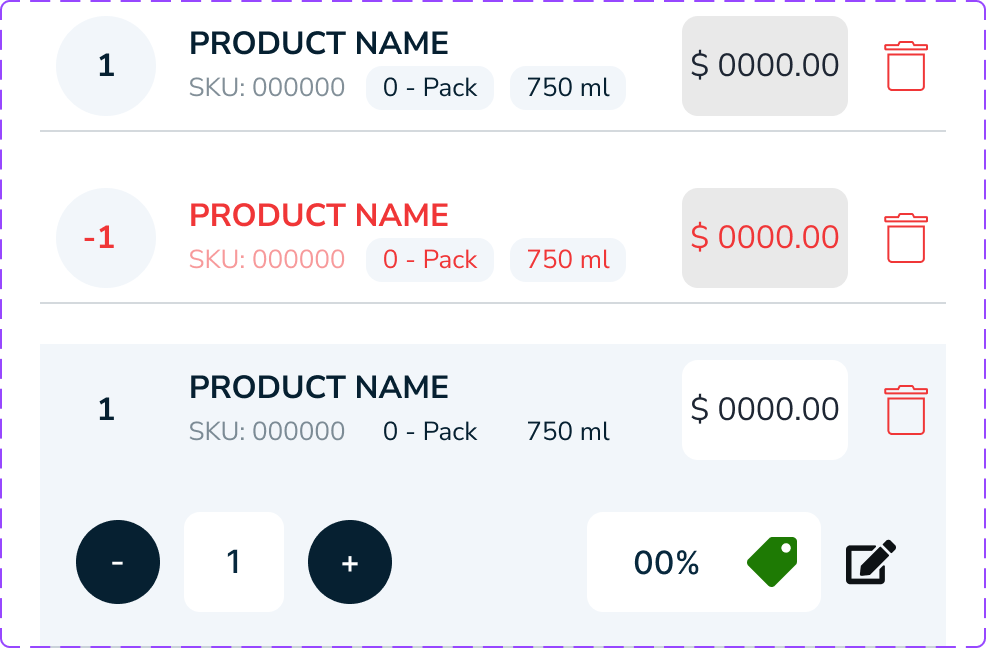Delete the first product row via trash icon
The image size is (986, 648).
point(906,66)
